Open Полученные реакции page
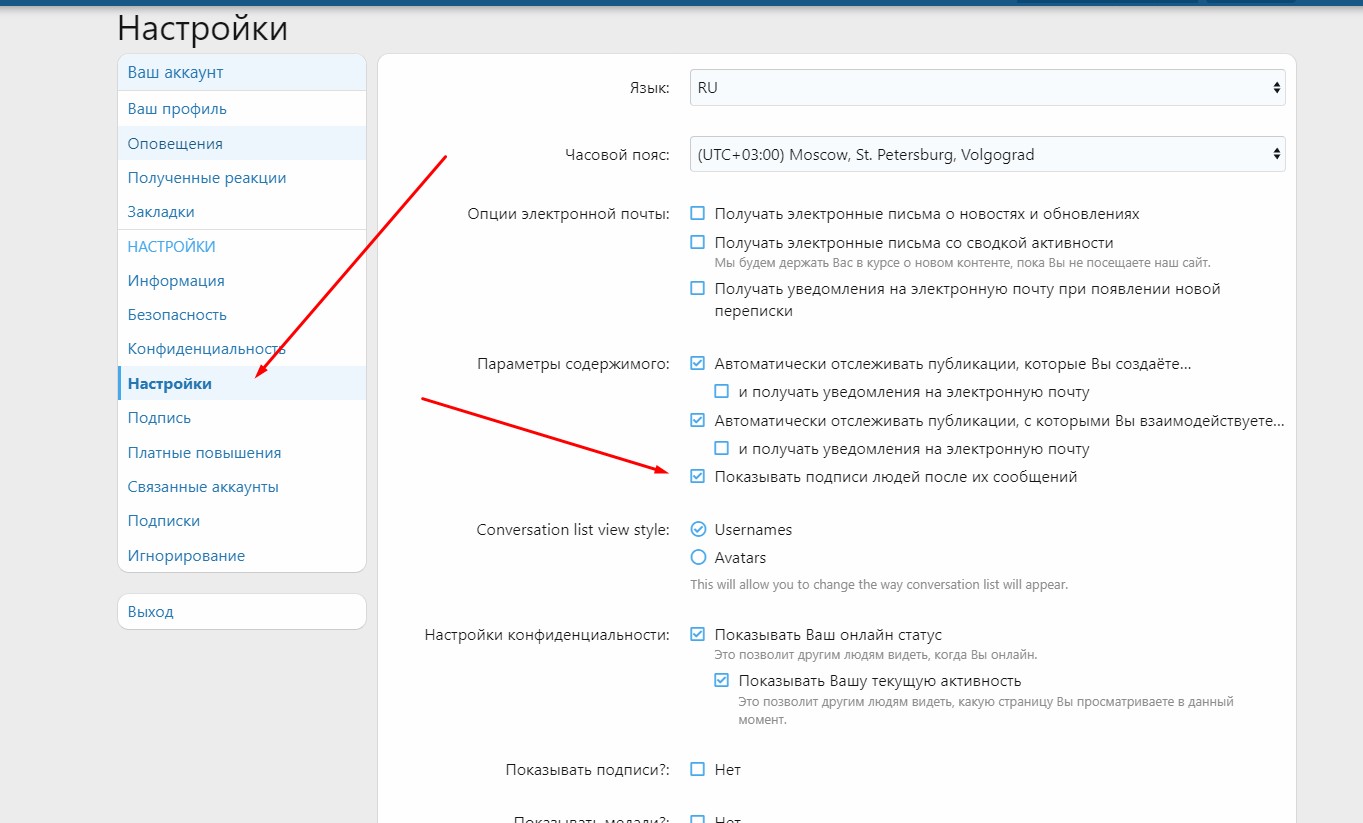This screenshot has width=1363, height=823. pyautogui.click(x=207, y=178)
